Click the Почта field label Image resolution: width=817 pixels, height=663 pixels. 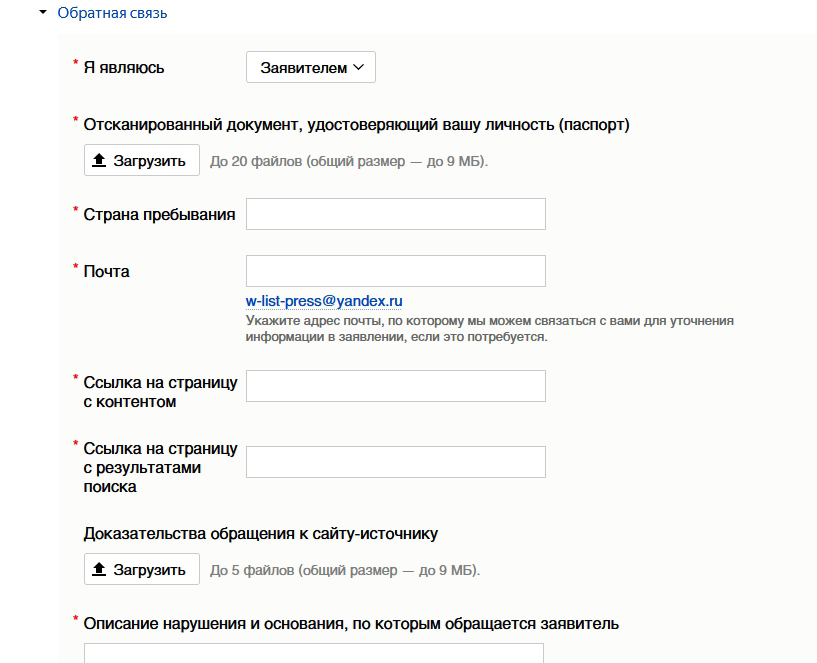click(107, 271)
